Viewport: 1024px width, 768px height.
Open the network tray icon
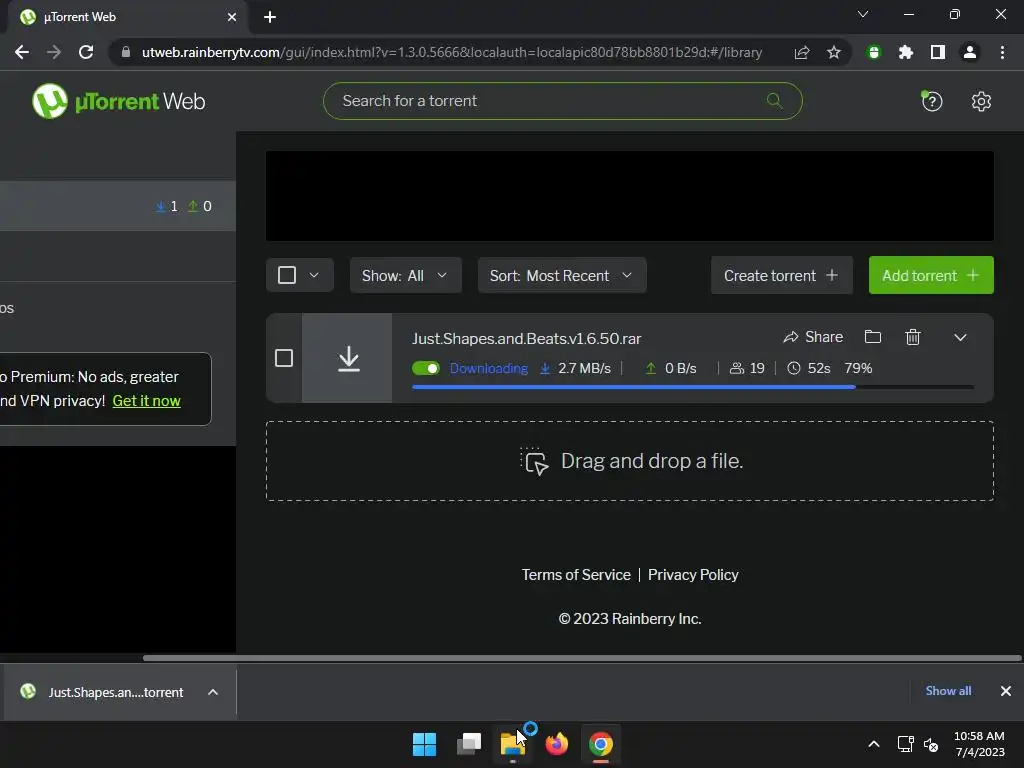[905, 744]
